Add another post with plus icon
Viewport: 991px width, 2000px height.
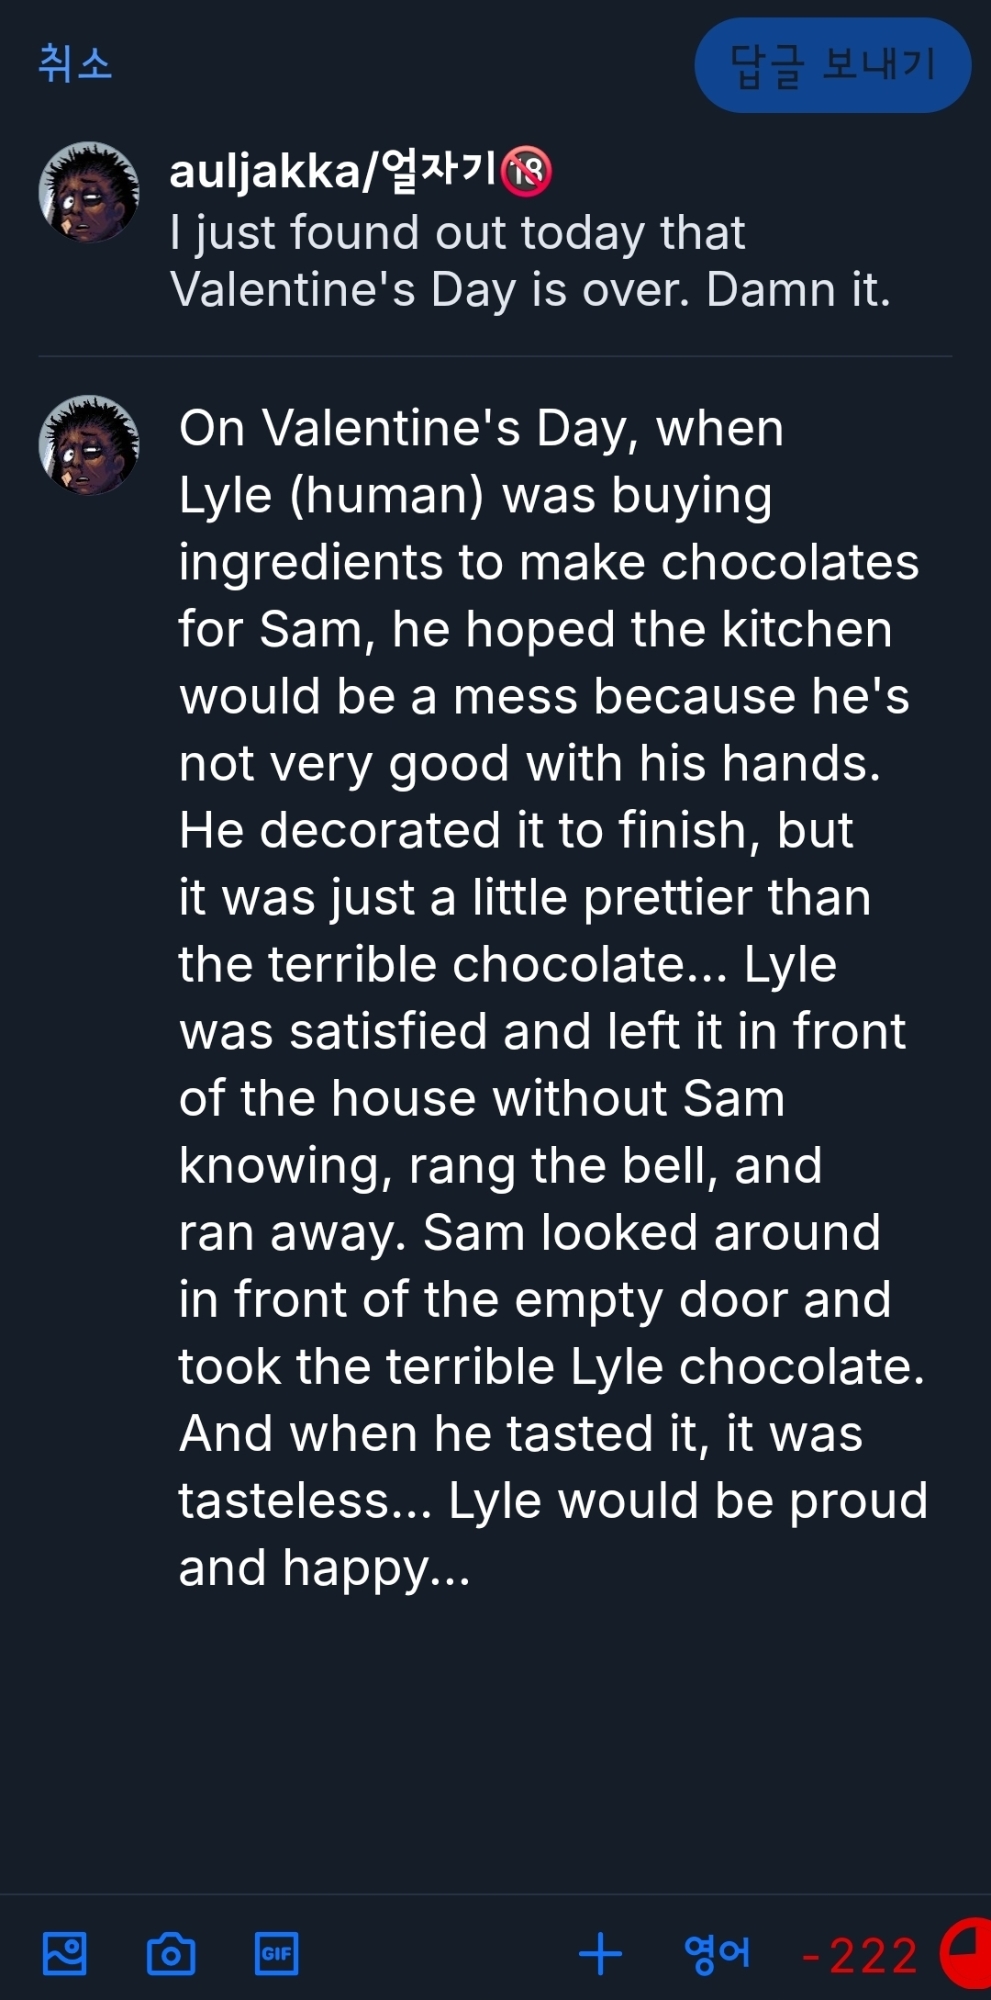point(600,1953)
